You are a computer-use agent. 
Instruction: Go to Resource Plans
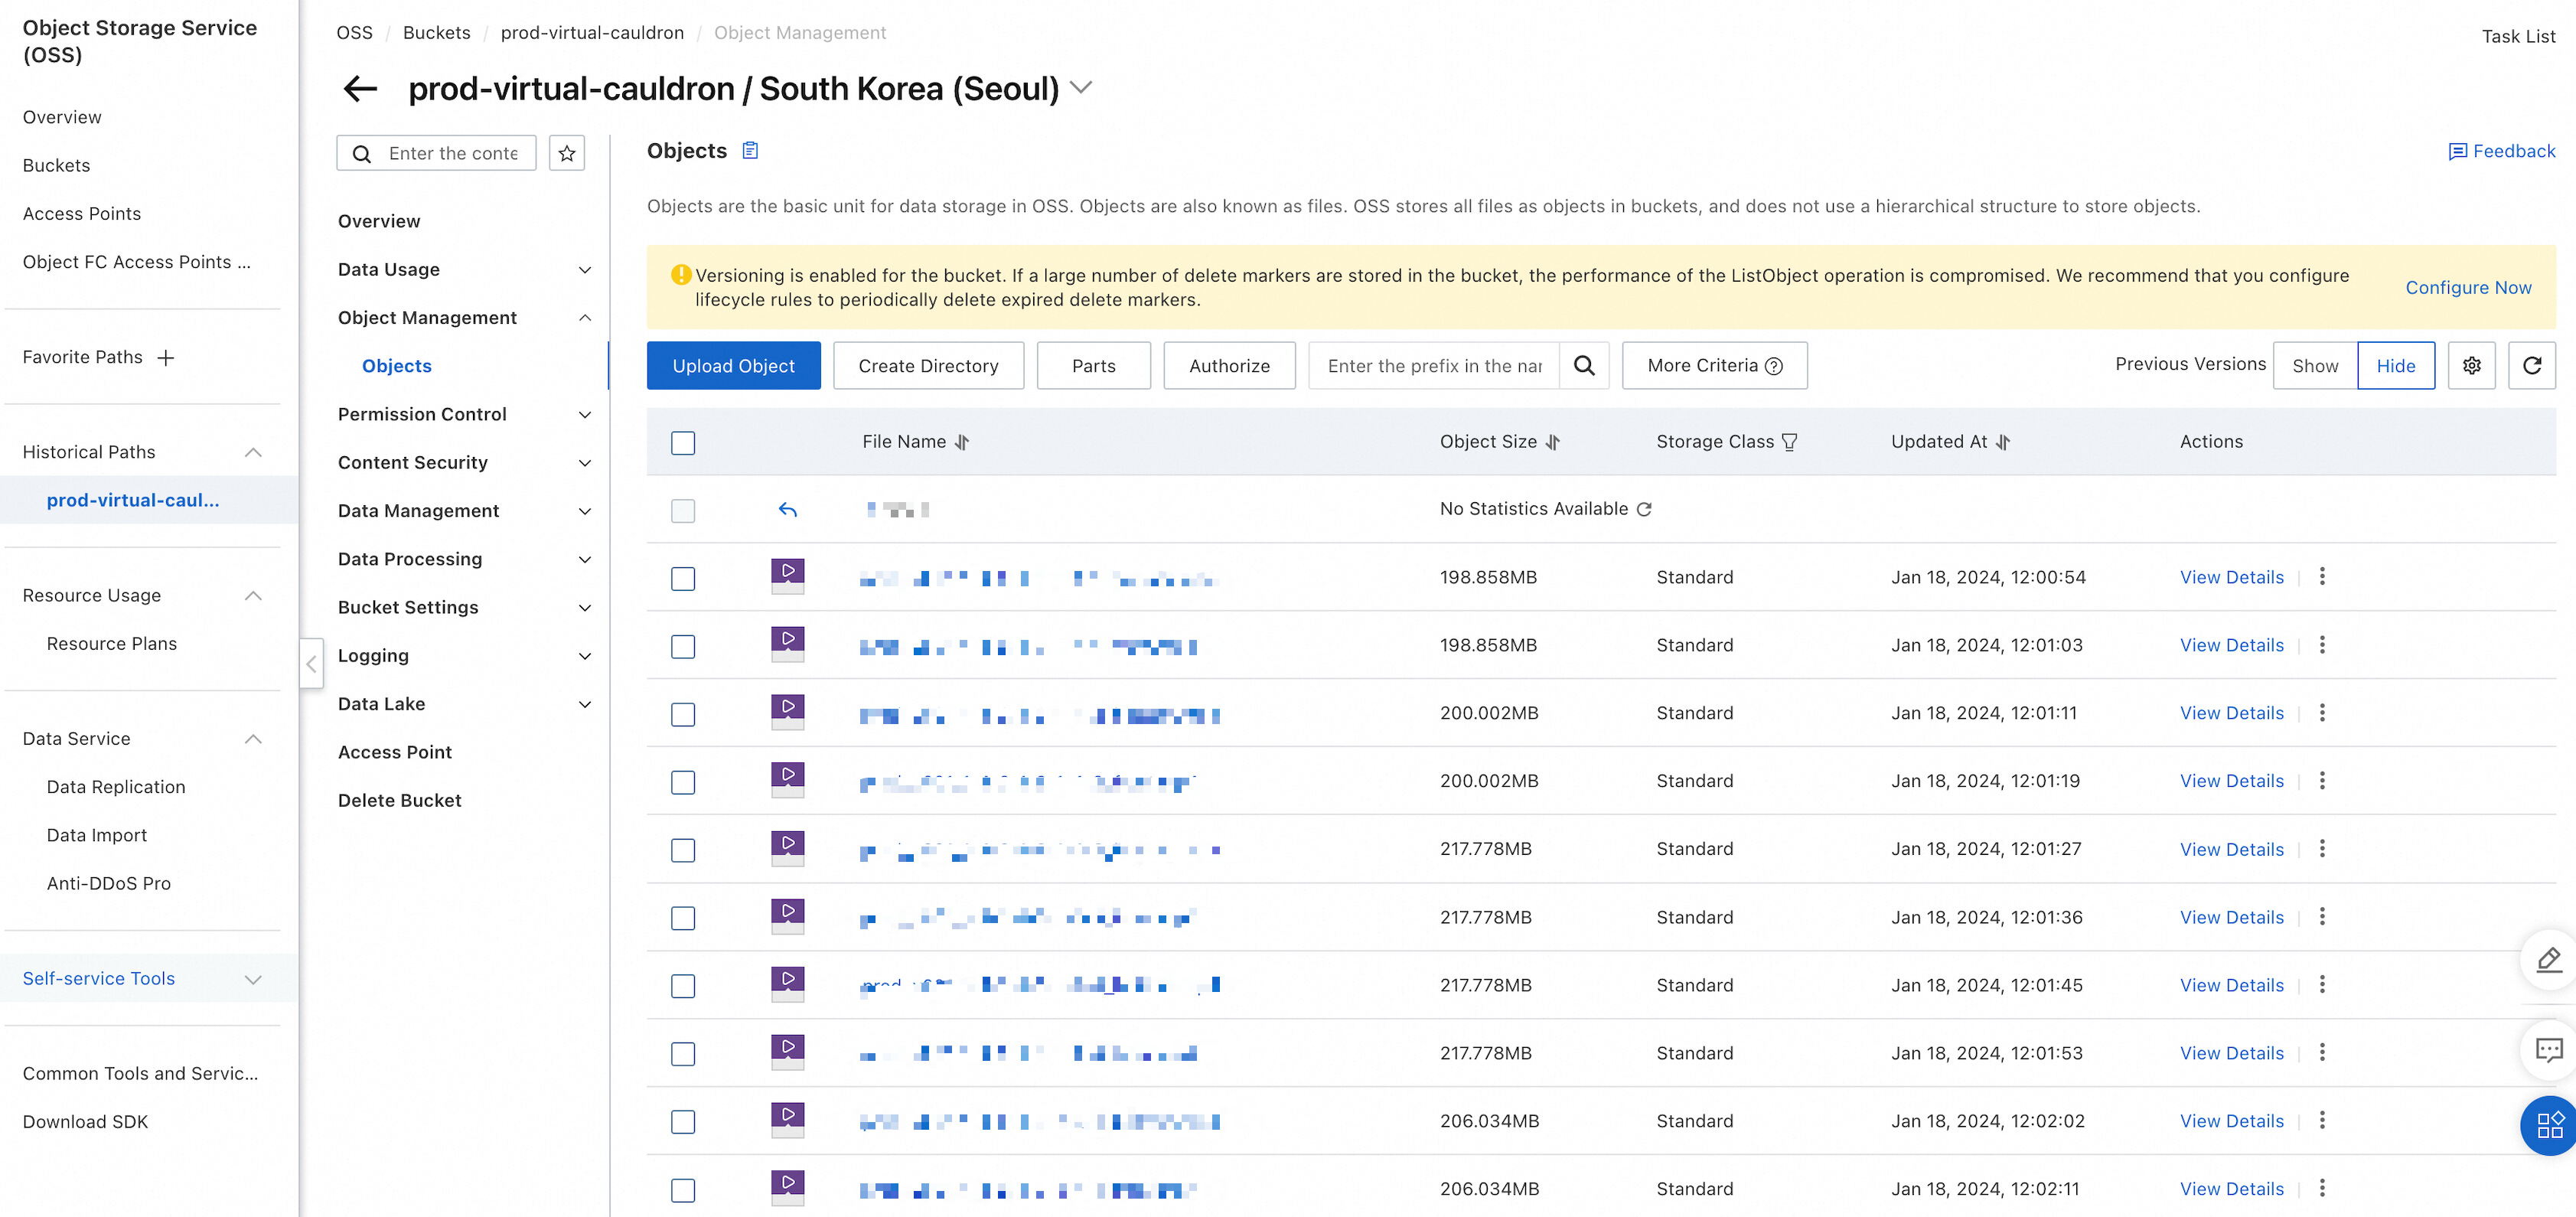[112, 644]
